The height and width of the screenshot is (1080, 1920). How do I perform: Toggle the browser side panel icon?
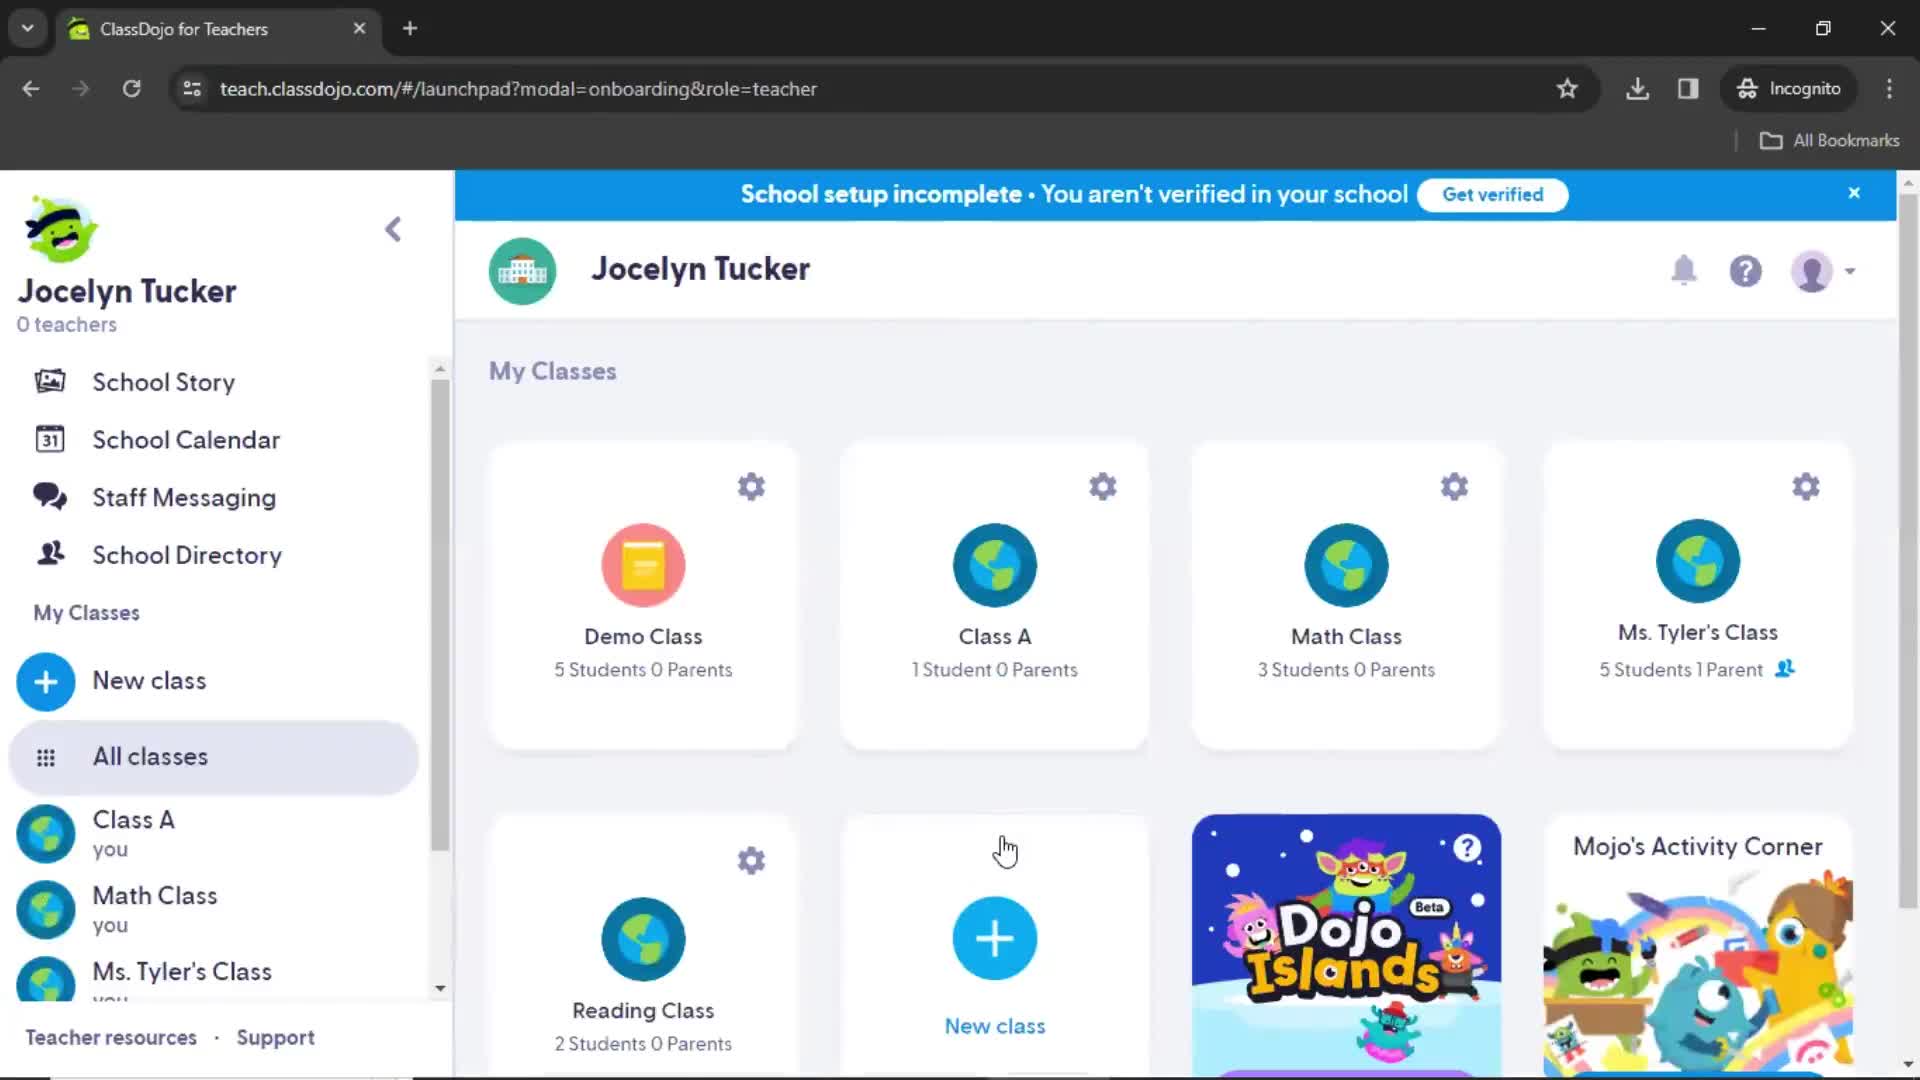tap(1688, 89)
